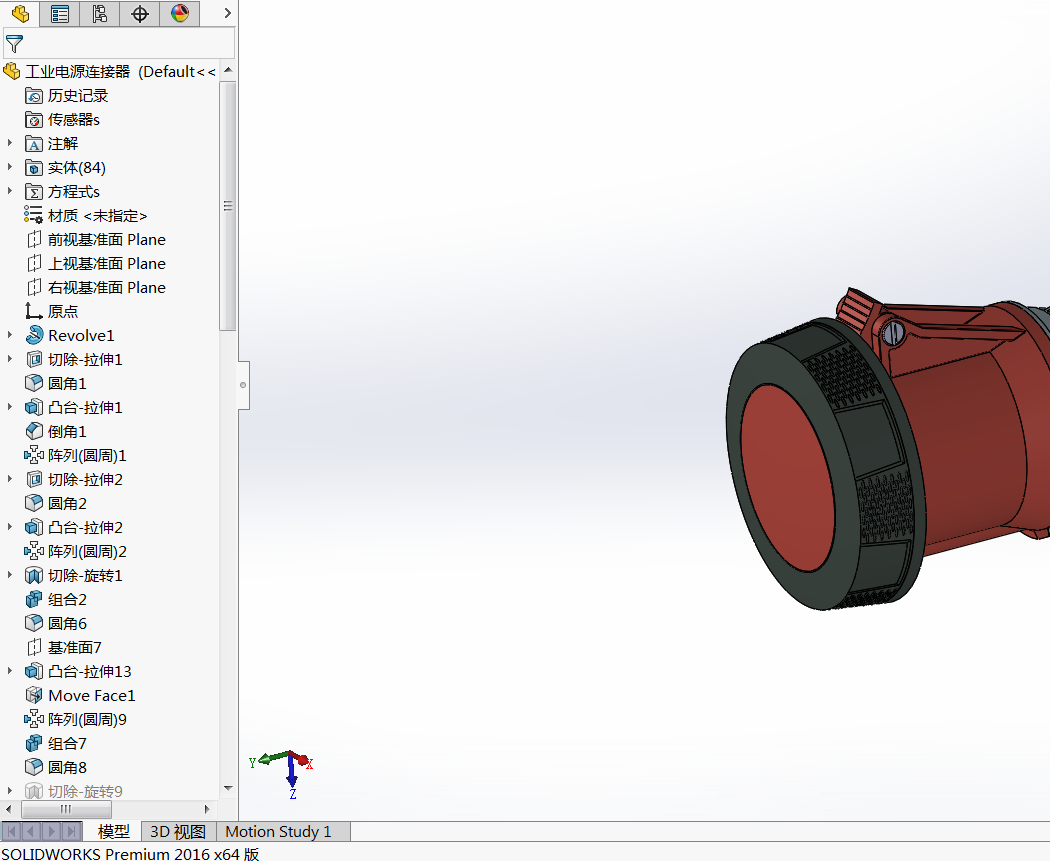Select the 组合2 combine icon
The width and height of the screenshot is (1050, 861).
33,599
